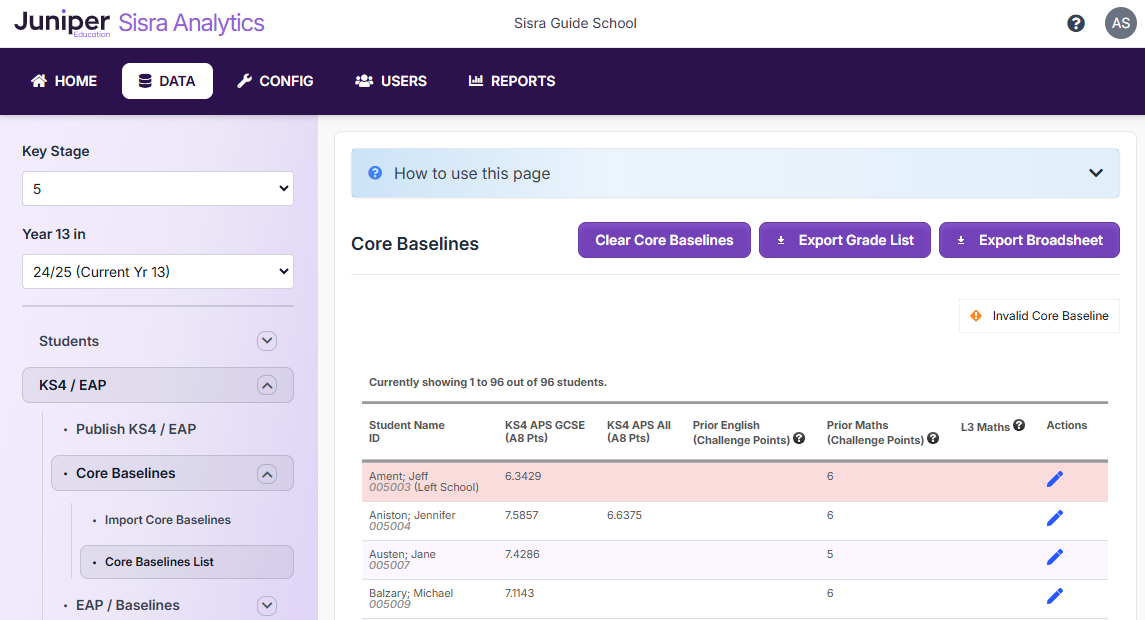The image size is (1145, 620).
Task: Open the AS user avatar menu
Action: tap(1120, 23)
